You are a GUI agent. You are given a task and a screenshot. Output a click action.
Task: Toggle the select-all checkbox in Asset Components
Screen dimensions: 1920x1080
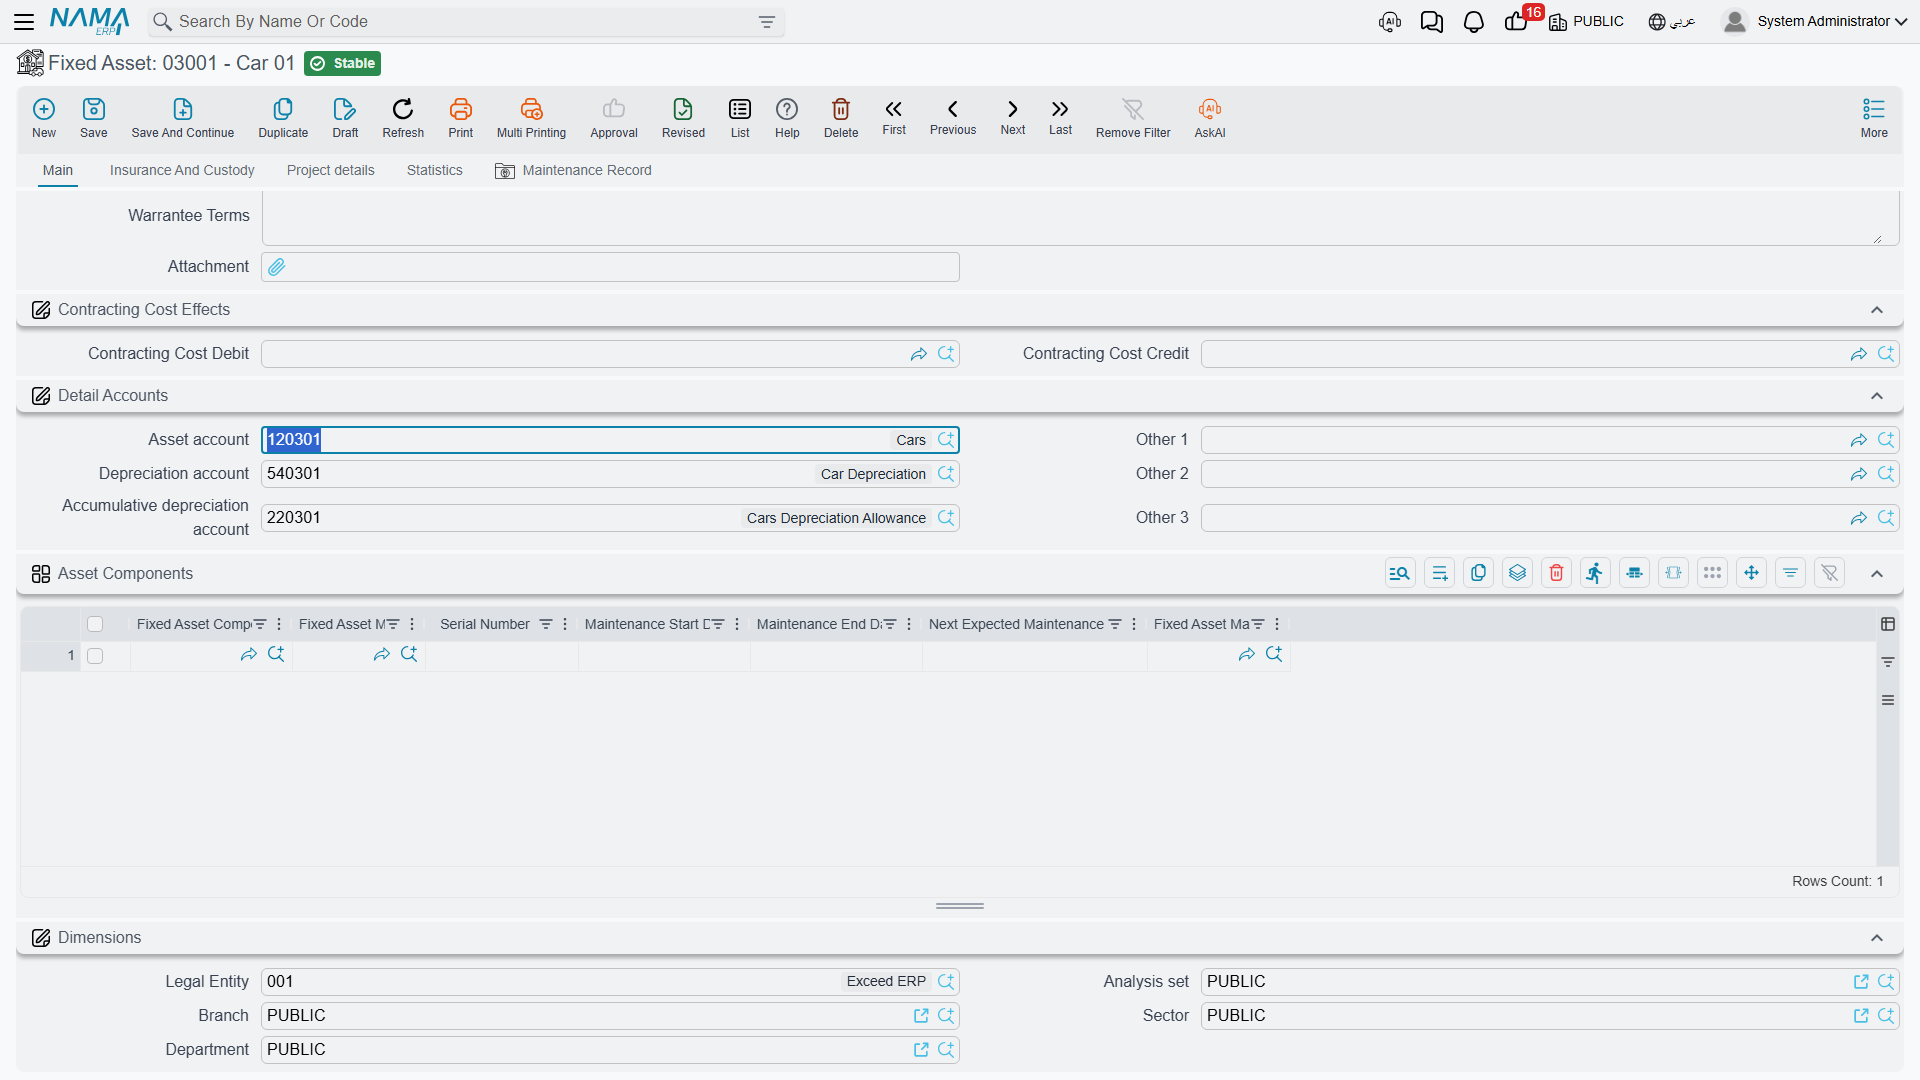point(95,624)
